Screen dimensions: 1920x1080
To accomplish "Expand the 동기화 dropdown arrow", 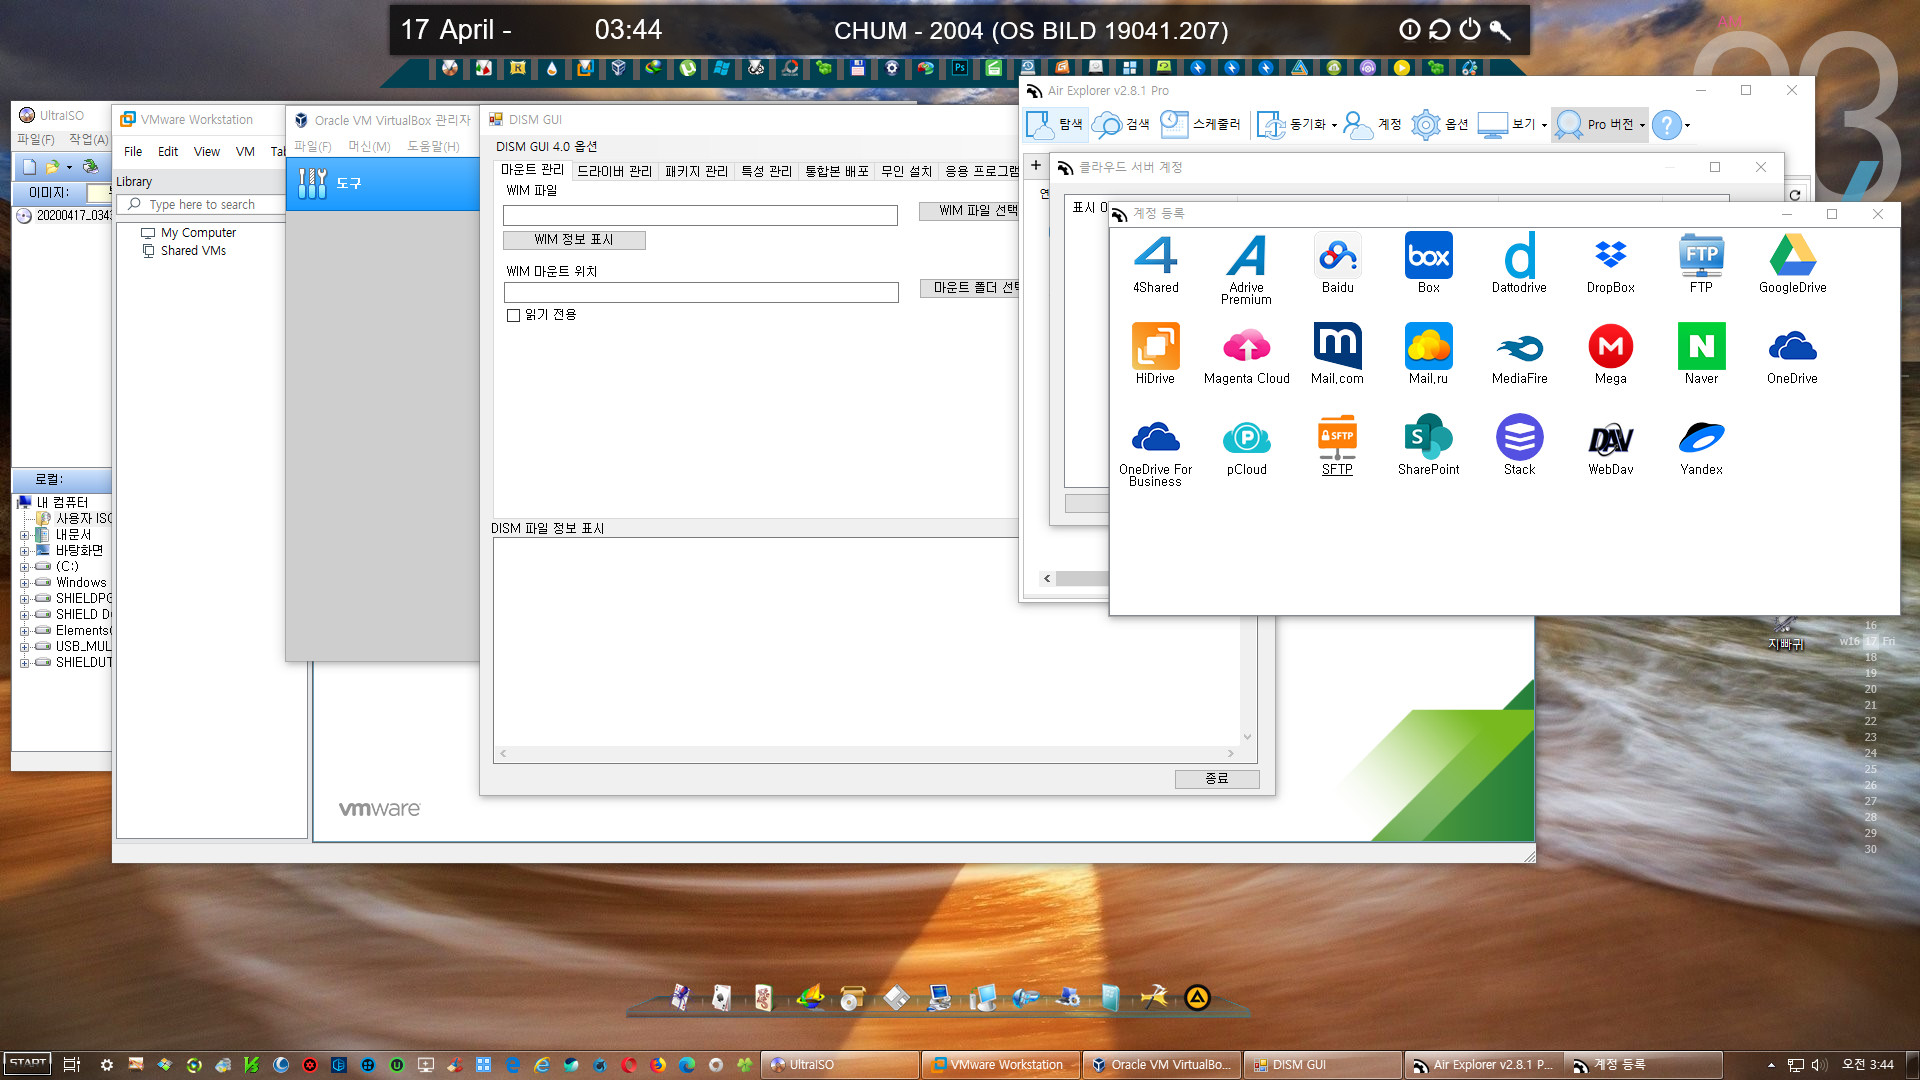I will pos(1334,126).
